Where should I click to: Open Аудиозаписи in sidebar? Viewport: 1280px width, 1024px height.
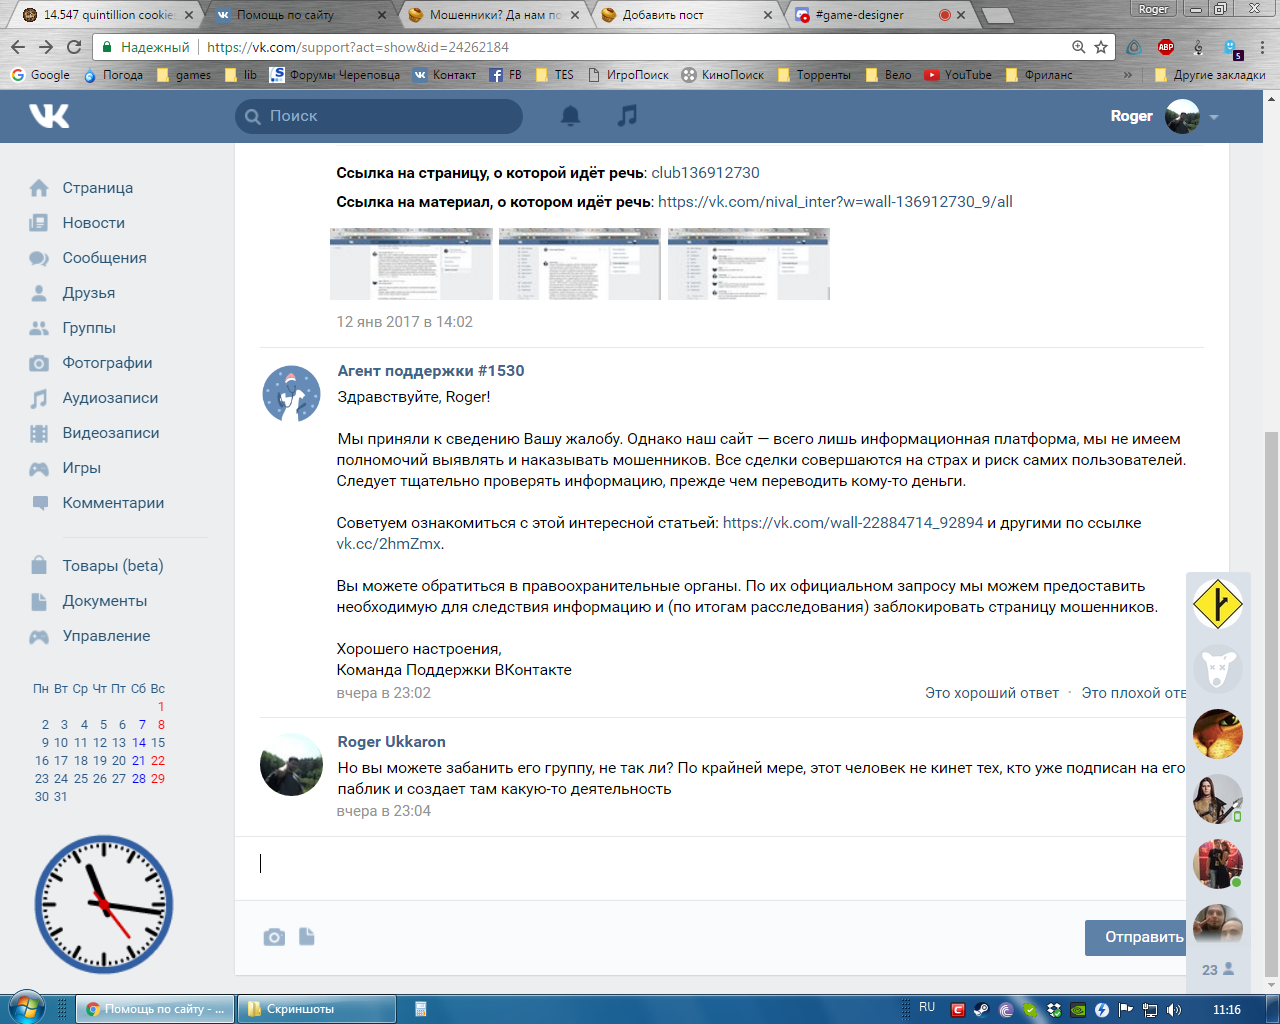pos(110,398)
